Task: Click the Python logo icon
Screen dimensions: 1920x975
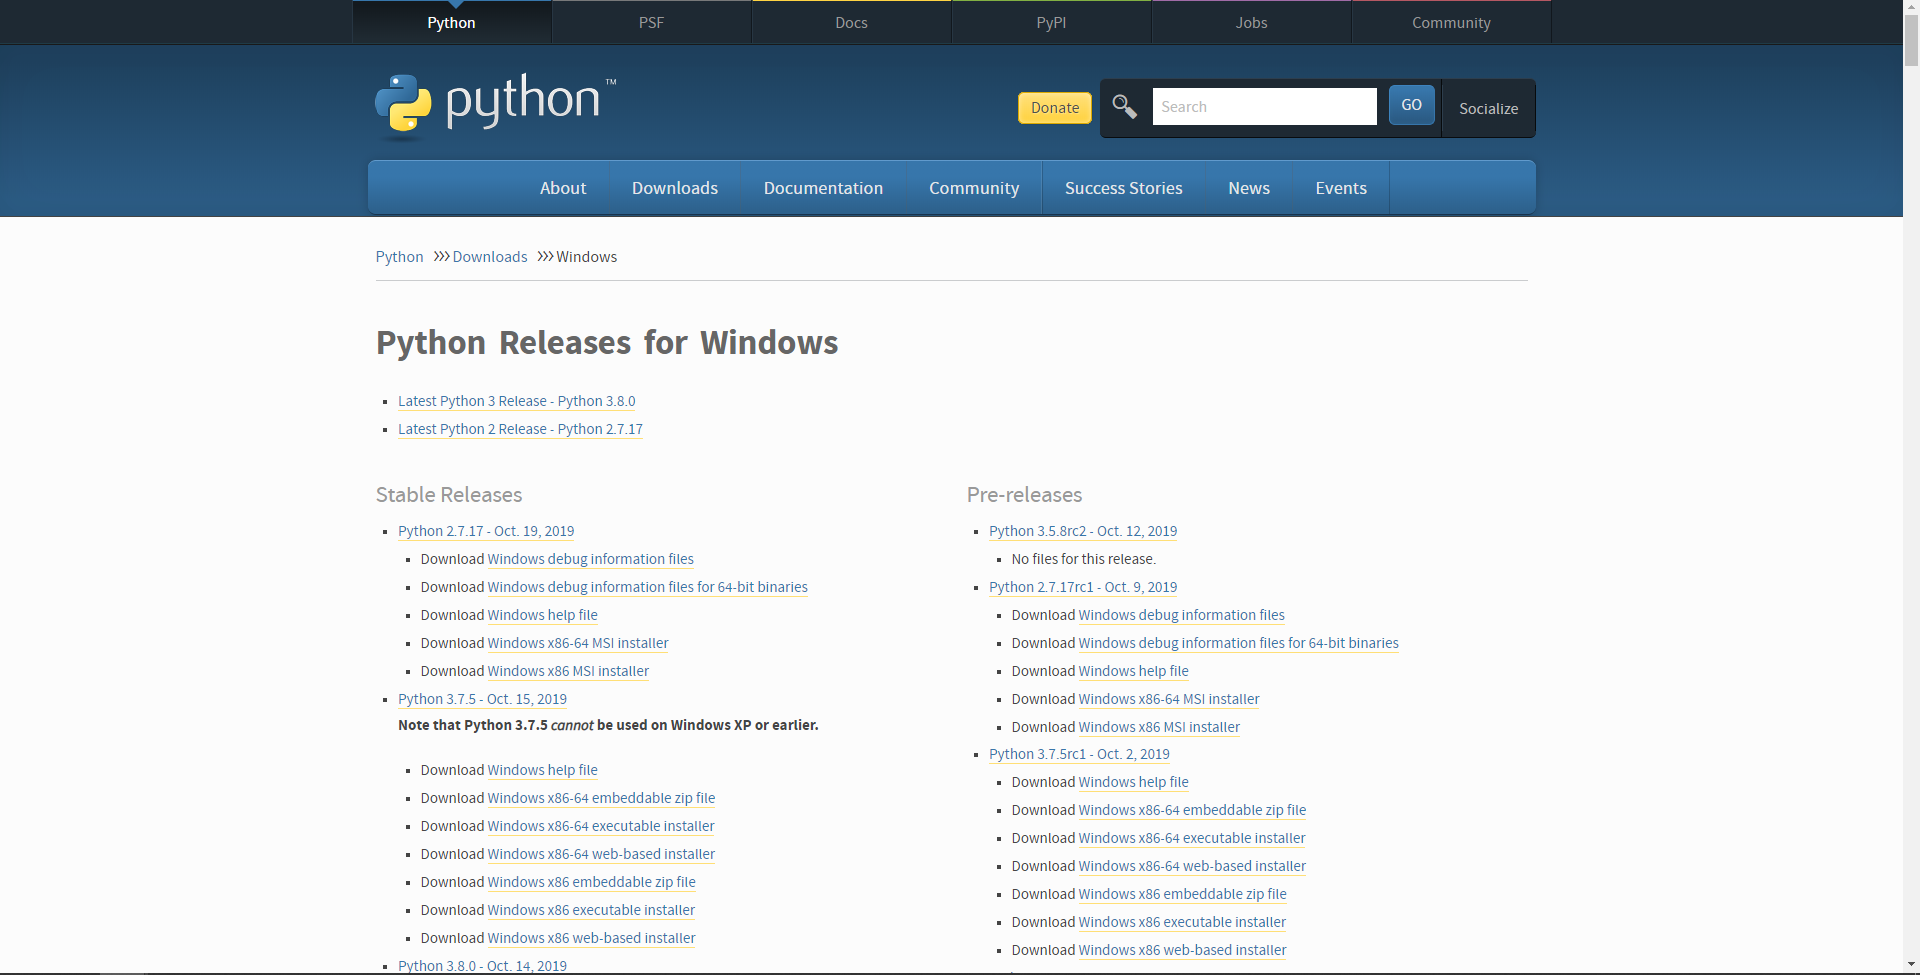Action: pyautogui.click(x=403, y=104)
